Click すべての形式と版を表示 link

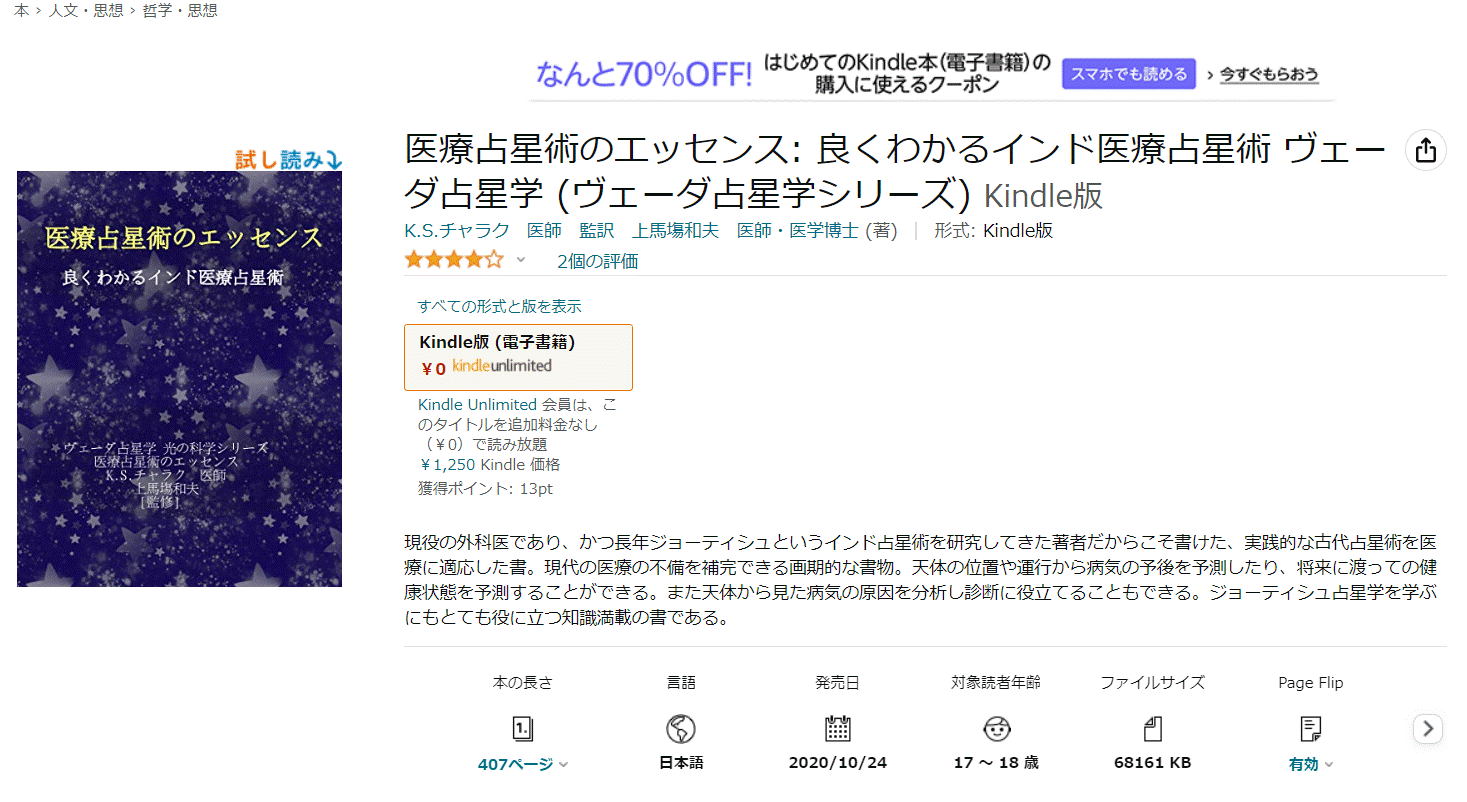pyautogui.click(x=499, y=306)
